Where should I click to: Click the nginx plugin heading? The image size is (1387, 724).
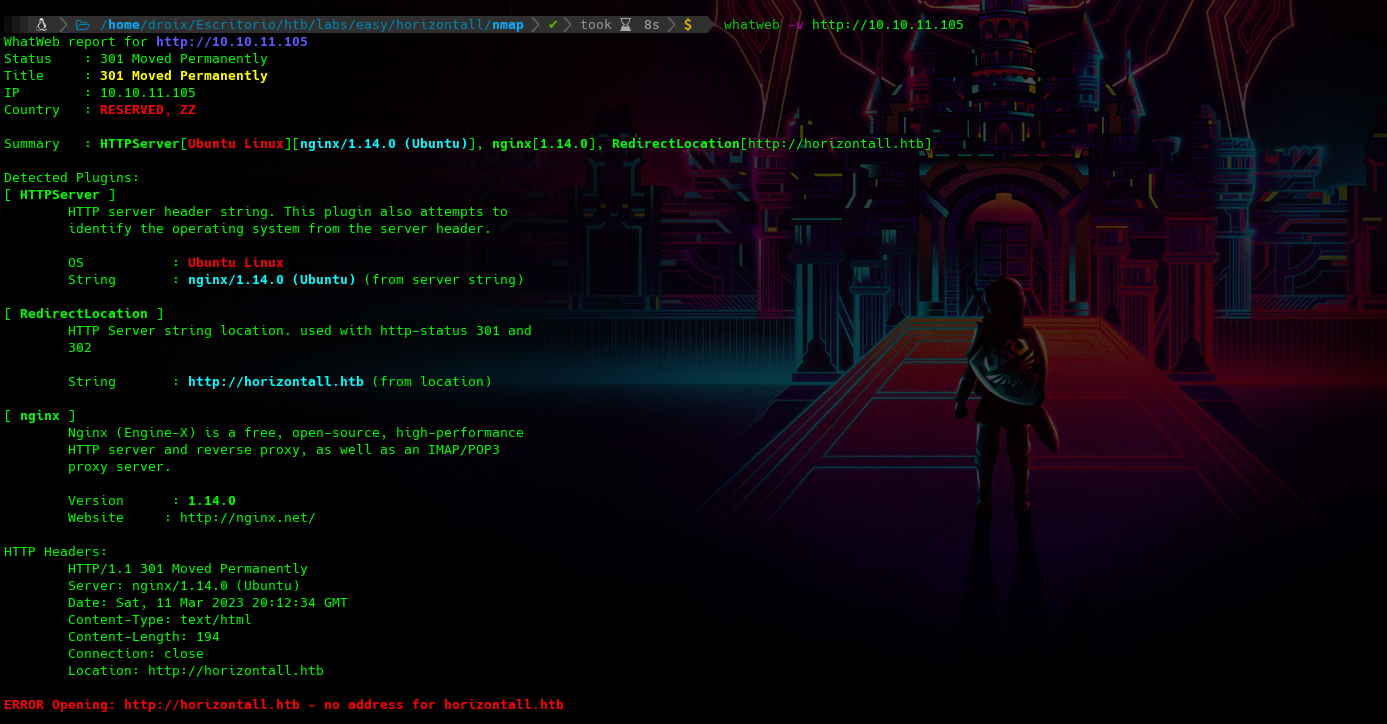(40, 416)
